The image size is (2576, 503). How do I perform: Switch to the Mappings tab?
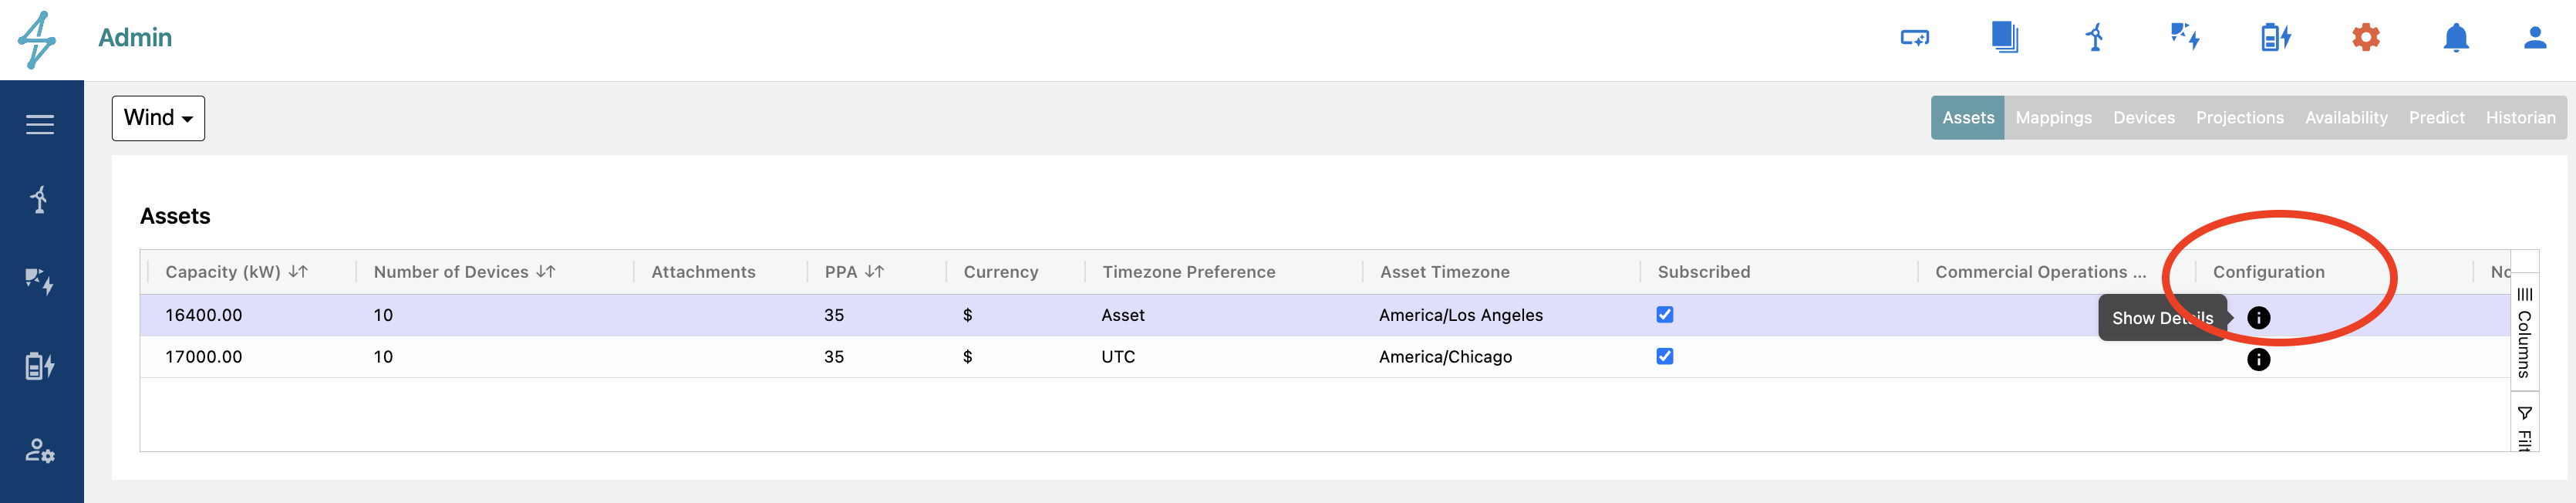2053,118
